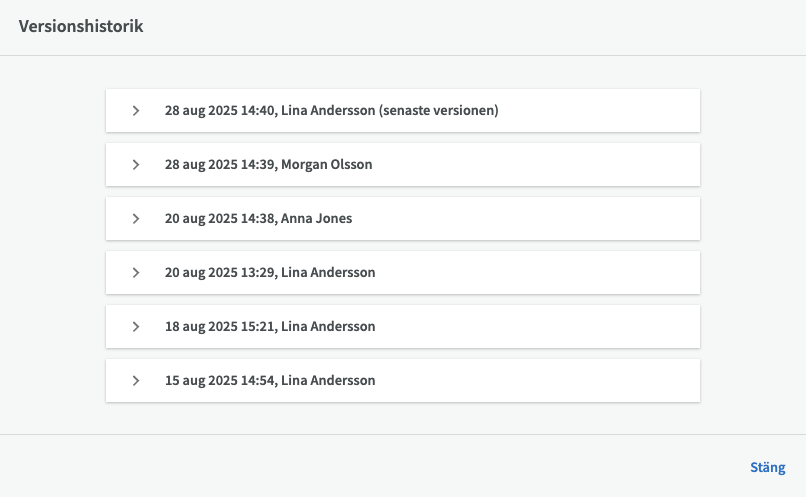Open the 28 aug 2025 14:40 version row
Viewport: 806px width, 497px height.
coord(402,110)
